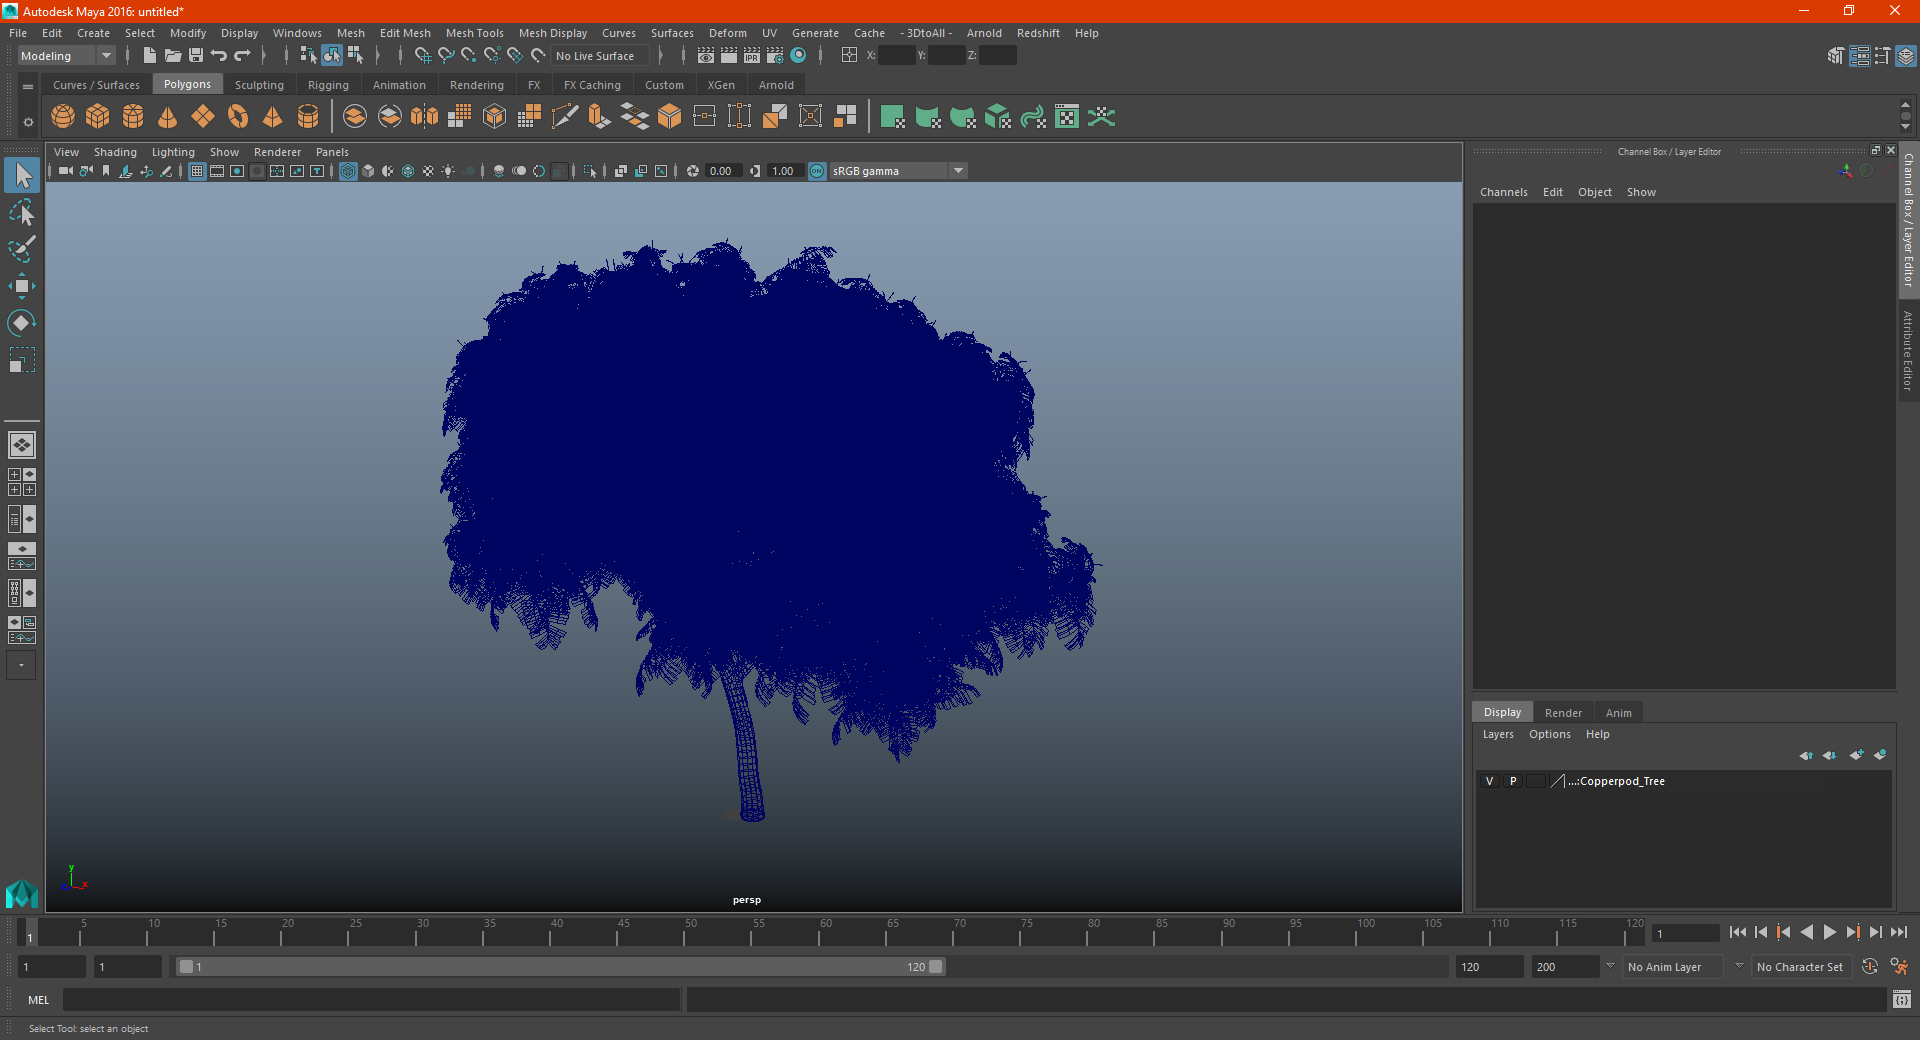Toggle the auto keyframe button
The width and height of the screenshot is (1920, 1040).
pyautogui.click(x=1870, y=967)
